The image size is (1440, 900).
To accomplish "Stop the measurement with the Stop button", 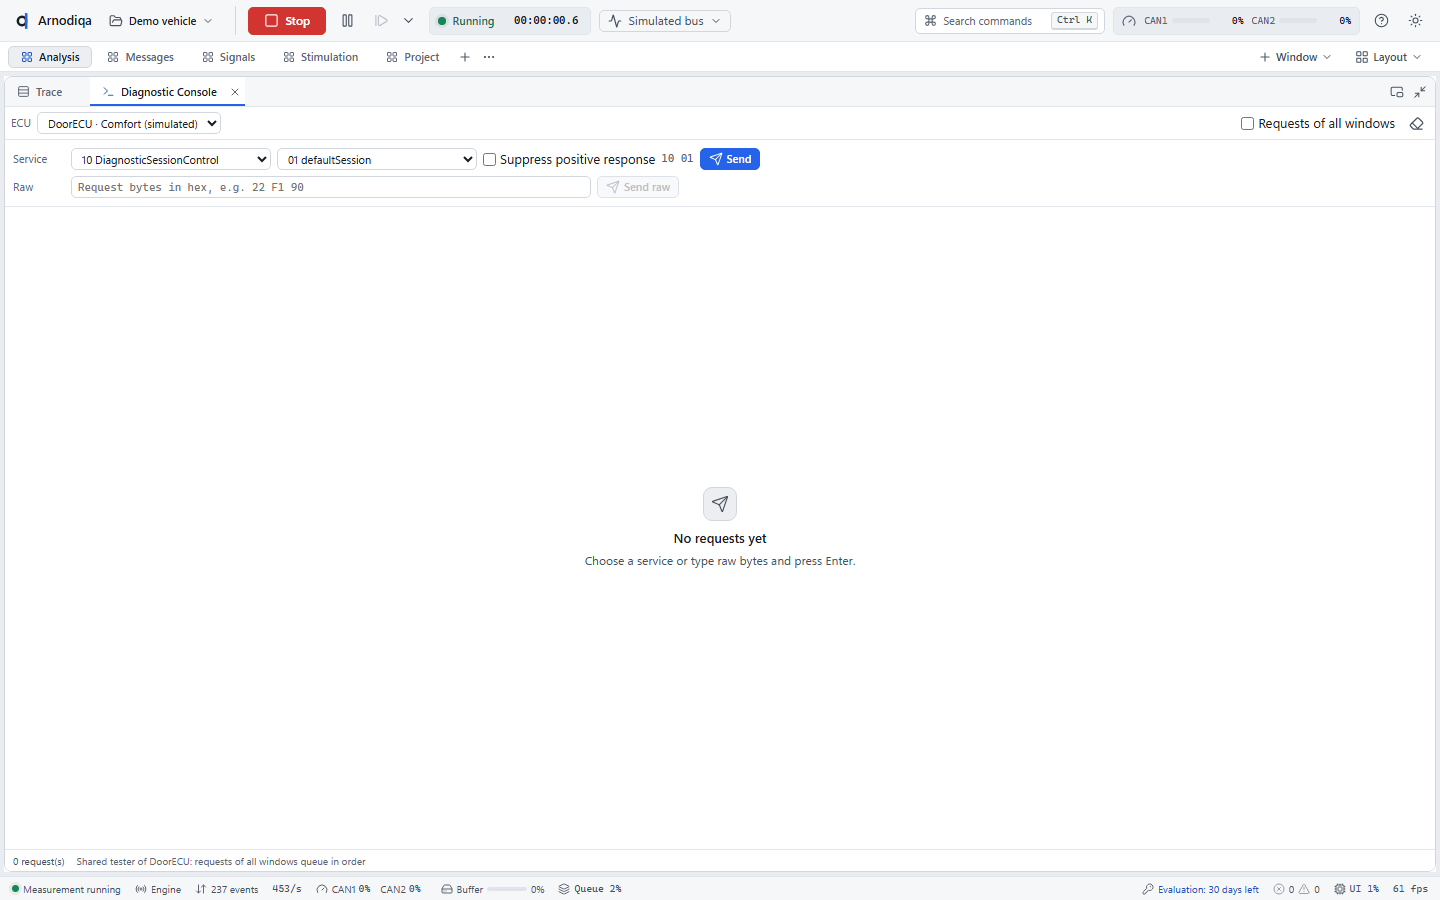I will point(287,21).
